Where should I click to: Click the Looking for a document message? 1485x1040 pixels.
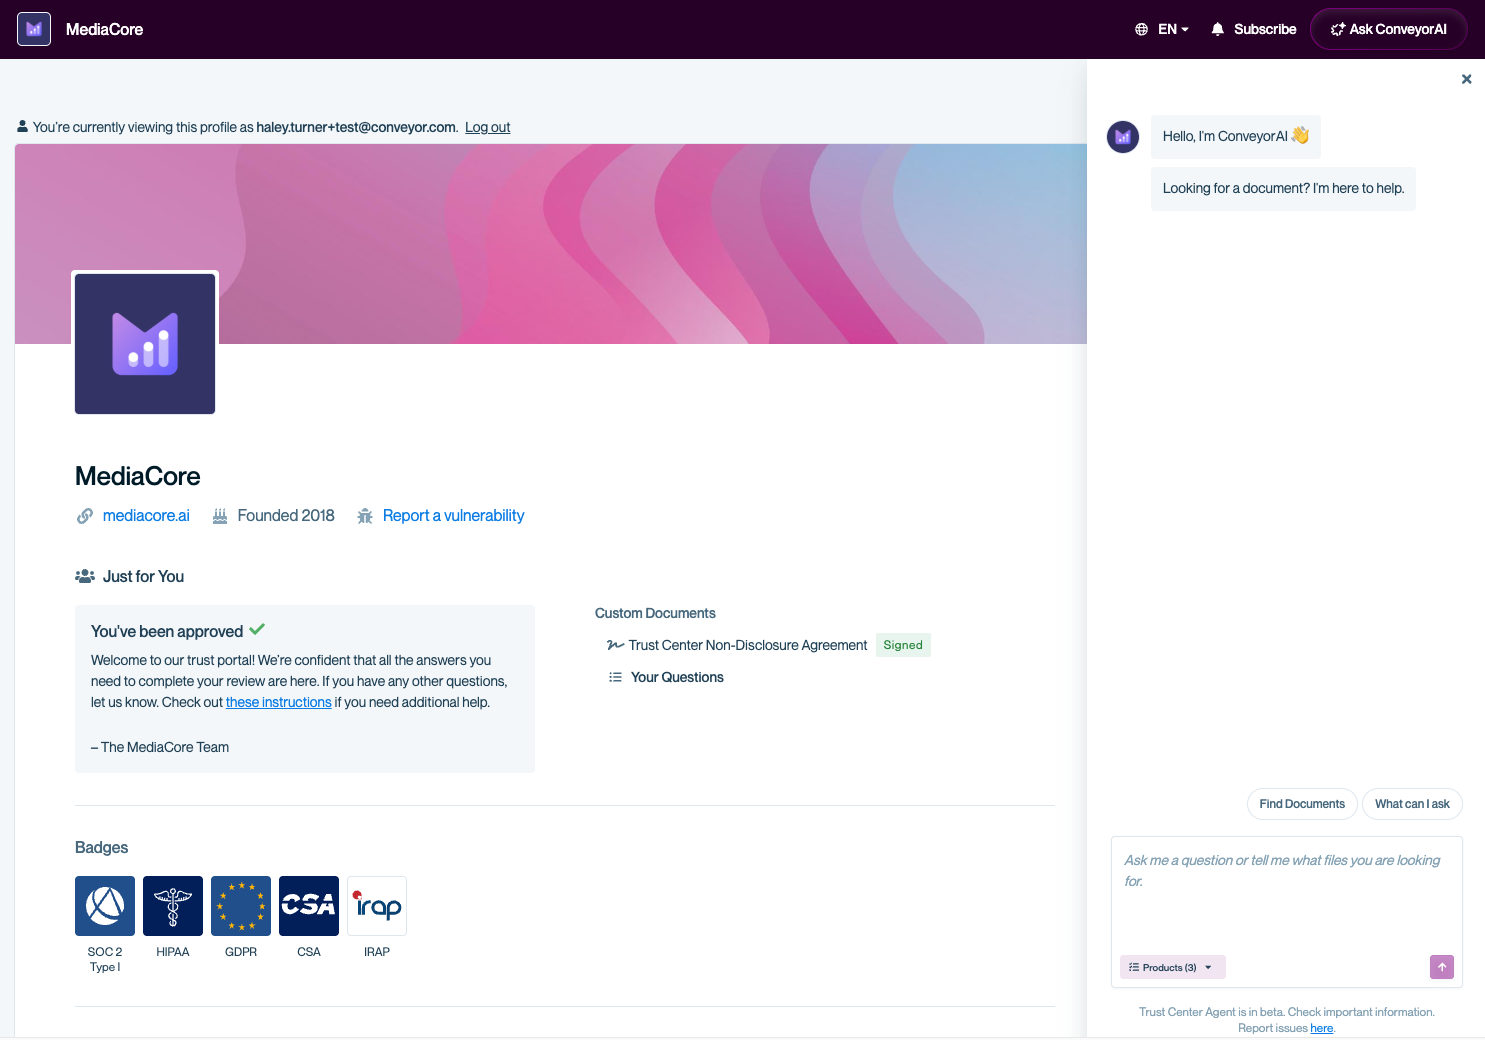(1283, 189)
